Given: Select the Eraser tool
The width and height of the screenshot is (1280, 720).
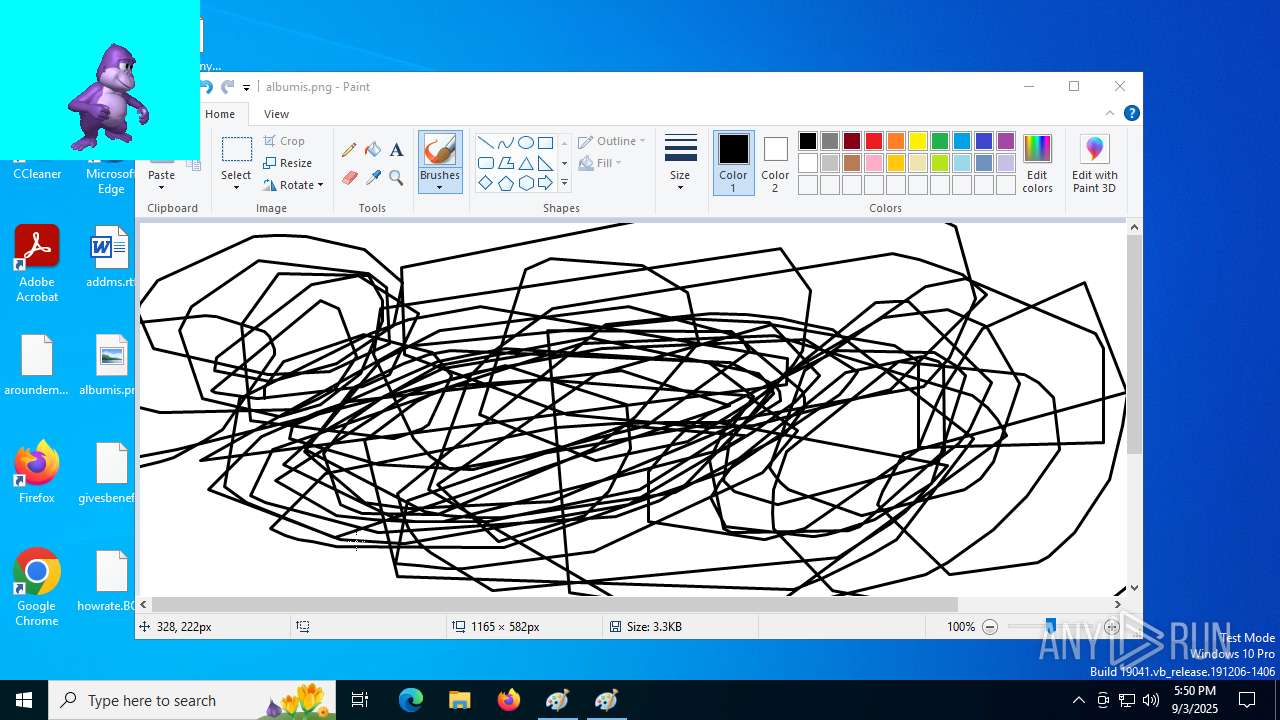Looking at the screenshot, I should click(x=349, y=178).
